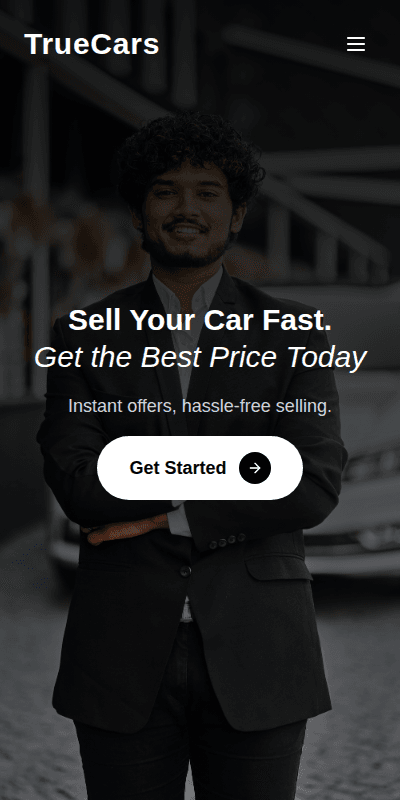The height and width of the screenshot is (800, 400).
Task: Click the word "Today" in the subheading
Action: (327, 357)
